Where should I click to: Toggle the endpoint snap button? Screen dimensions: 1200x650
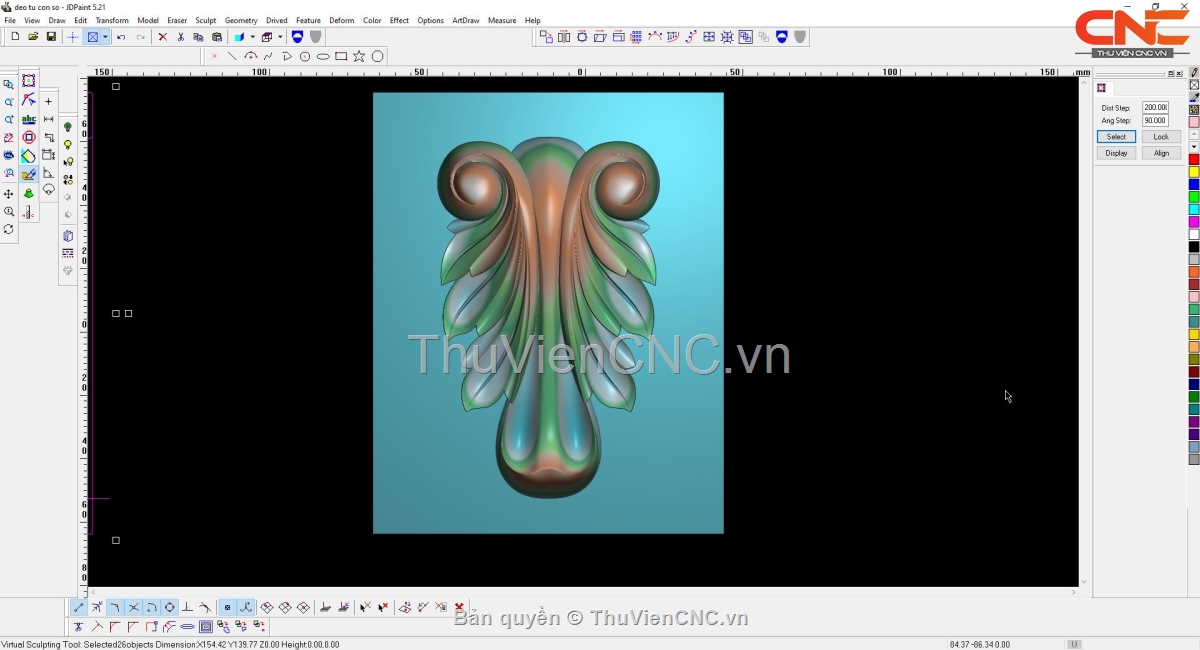pyautogui.click(x=79, y=607)
